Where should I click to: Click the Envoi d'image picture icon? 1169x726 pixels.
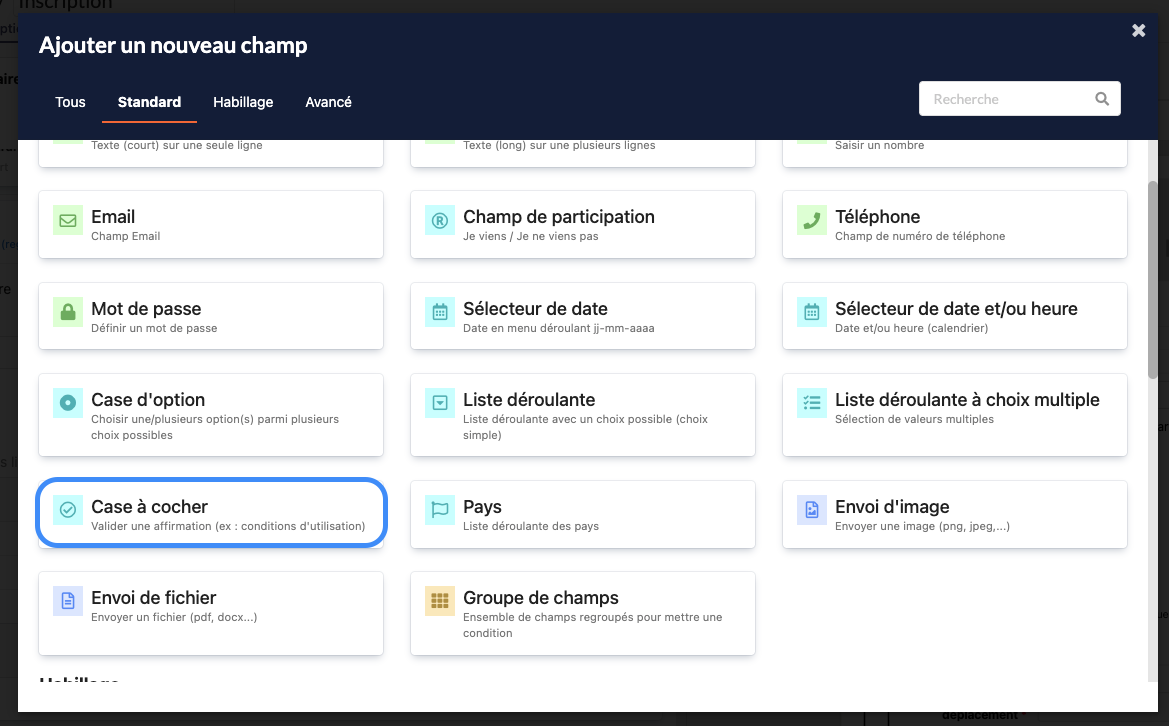coord(812,510)
